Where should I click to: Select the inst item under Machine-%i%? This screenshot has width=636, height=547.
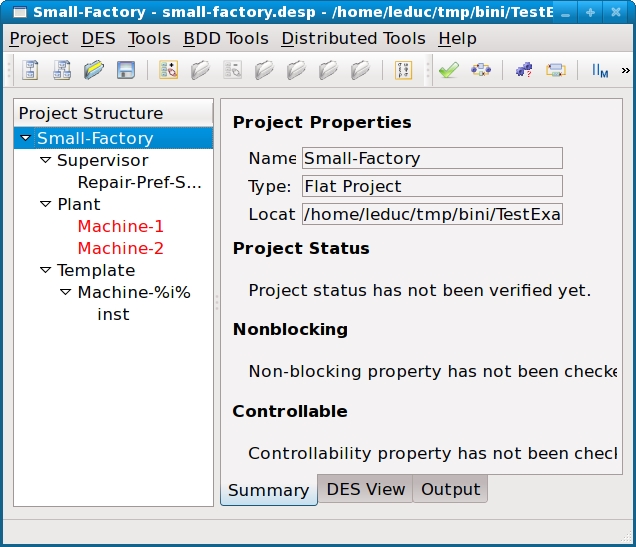pos(113,314)
